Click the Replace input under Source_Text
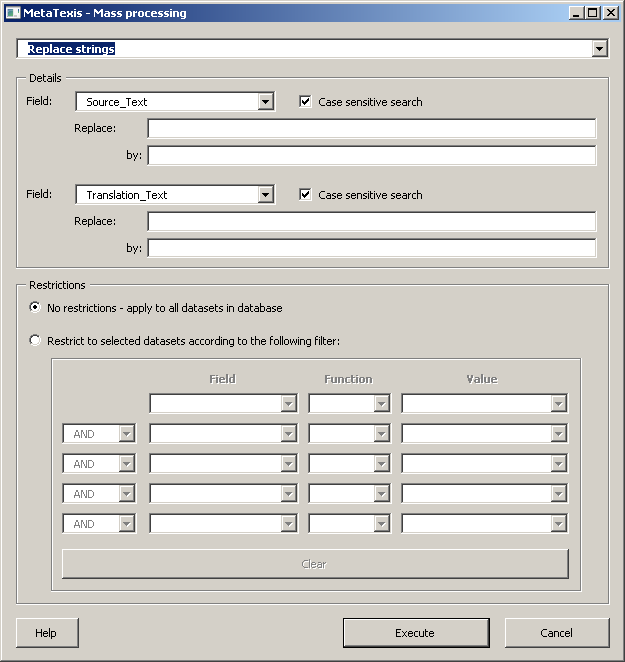Image resolution: width=625 pixels, height=662 pixels. pyautogui.click(x=372, y=128)
